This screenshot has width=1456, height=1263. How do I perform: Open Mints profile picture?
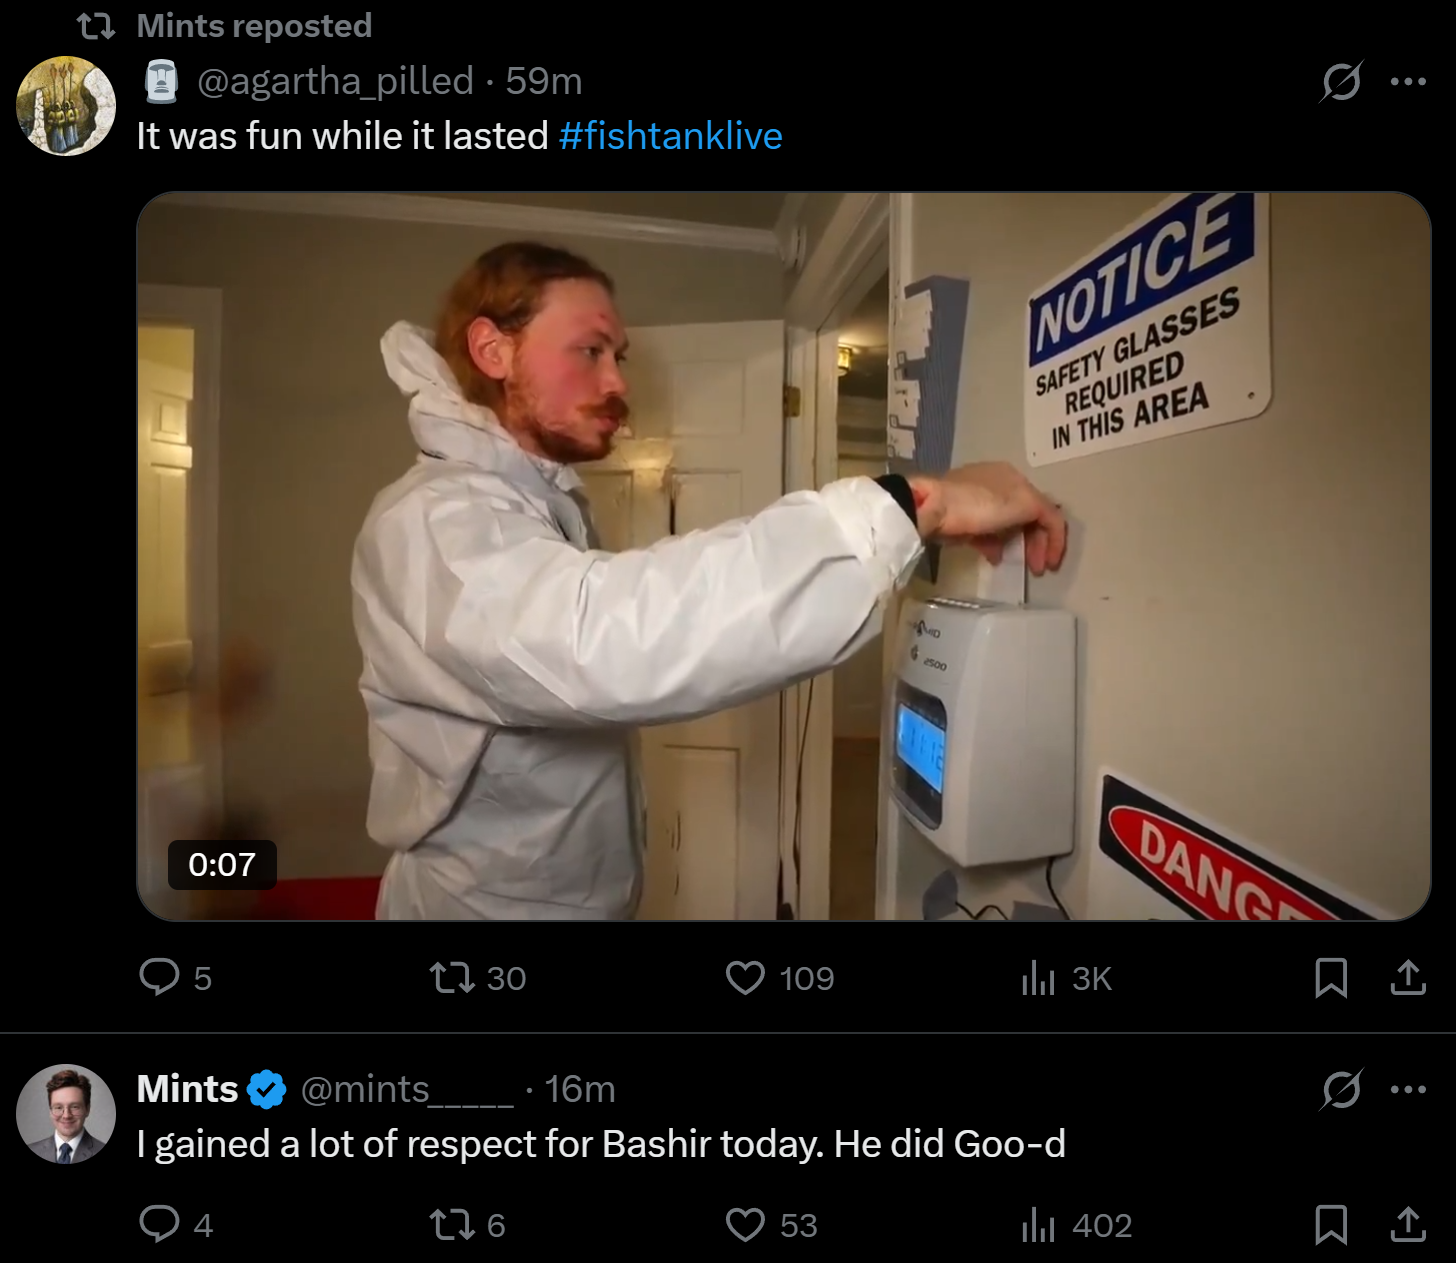[x=66, y=1114]
